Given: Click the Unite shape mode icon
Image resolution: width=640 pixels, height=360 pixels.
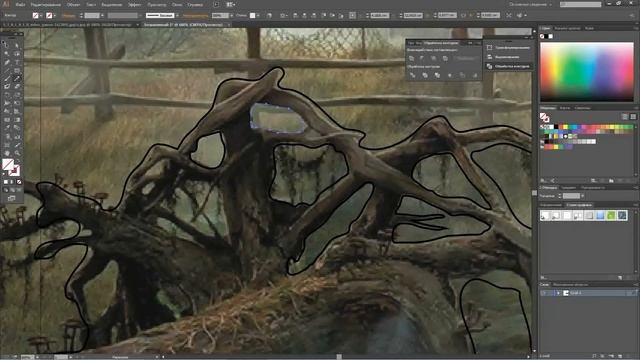Looking at the screenshot, I should point(411,58).
